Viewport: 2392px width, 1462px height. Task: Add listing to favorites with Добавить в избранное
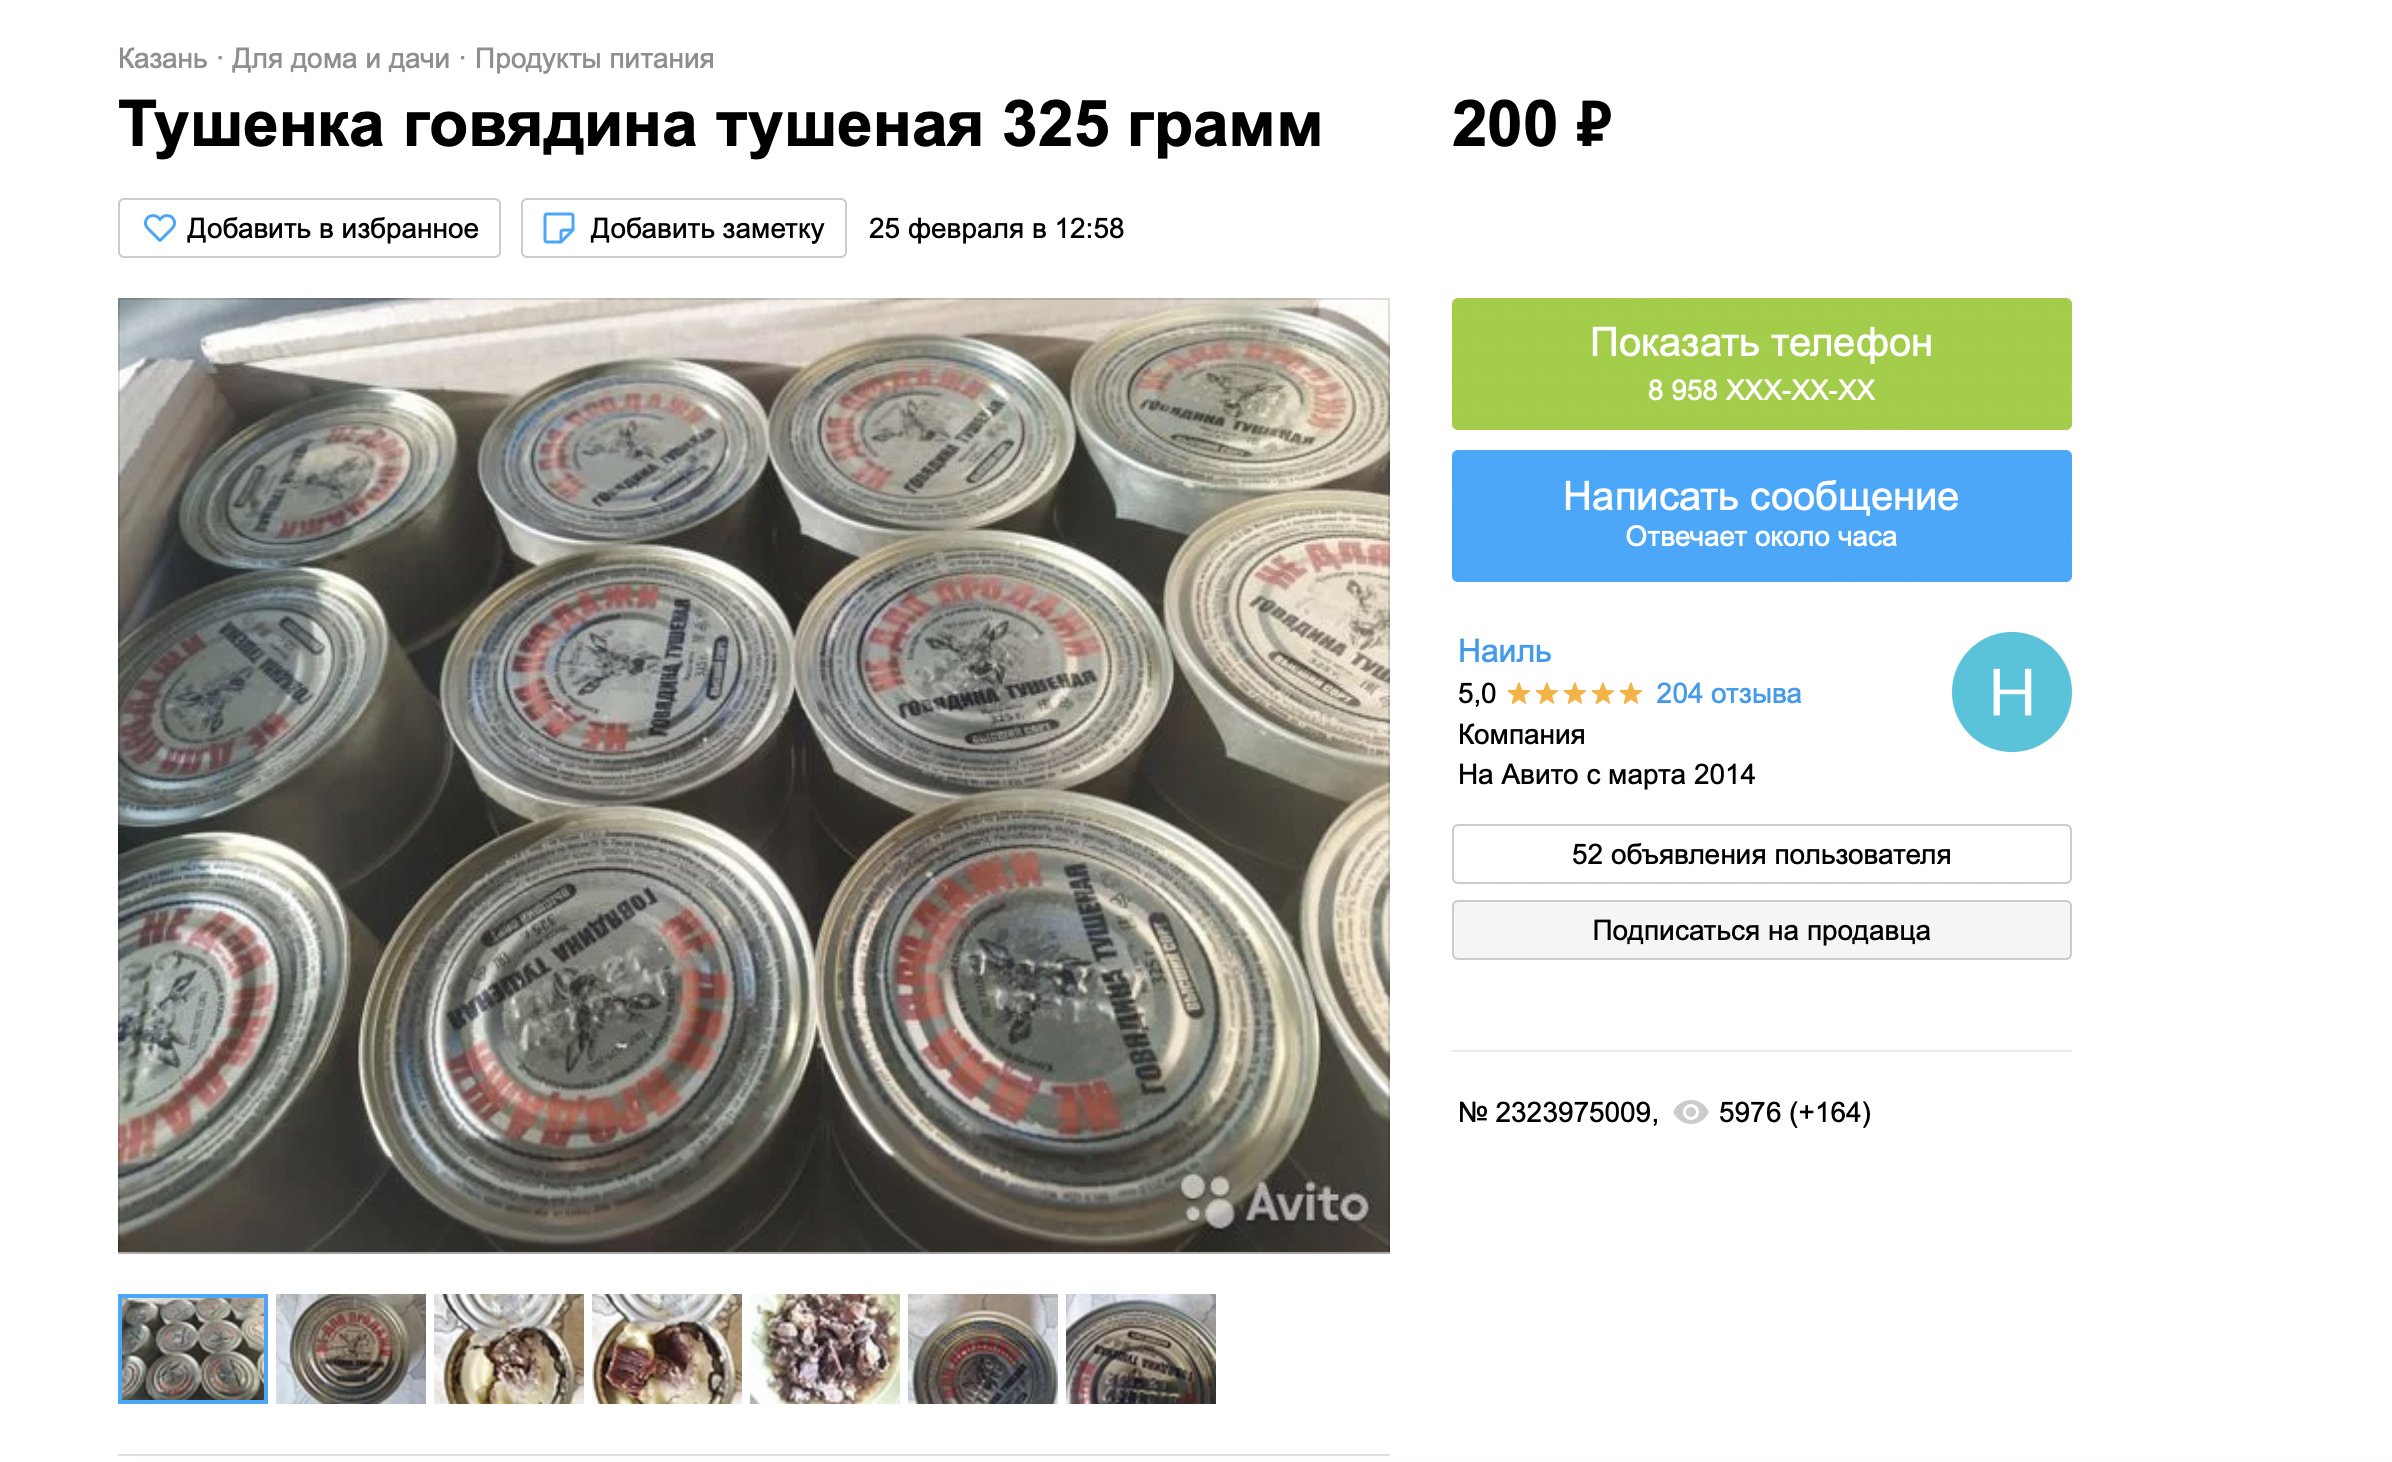309,228
